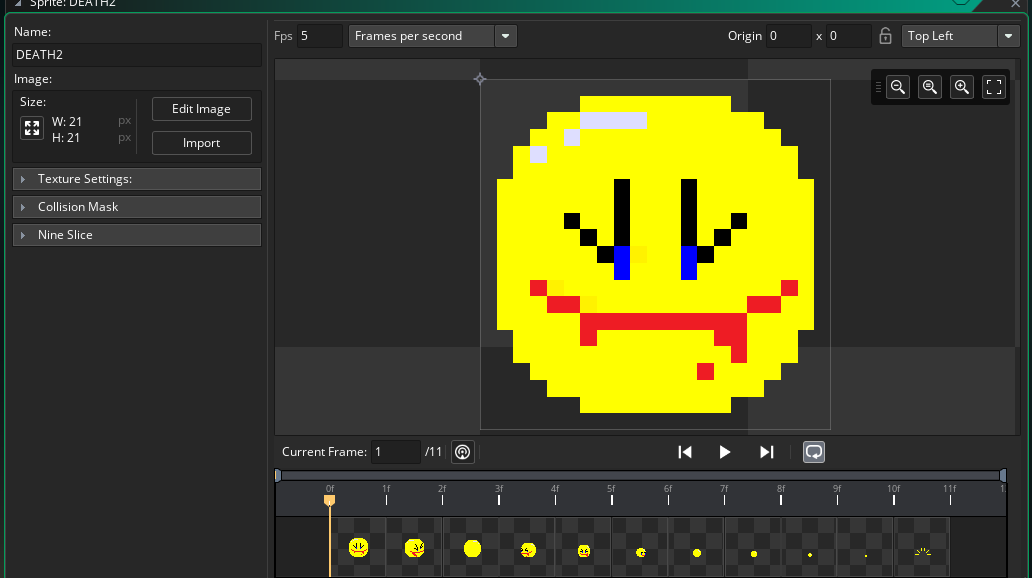Click the broadcast icon beside the frame count
The height and width of the screenshot is (578, 1032).
coord(462,452)
